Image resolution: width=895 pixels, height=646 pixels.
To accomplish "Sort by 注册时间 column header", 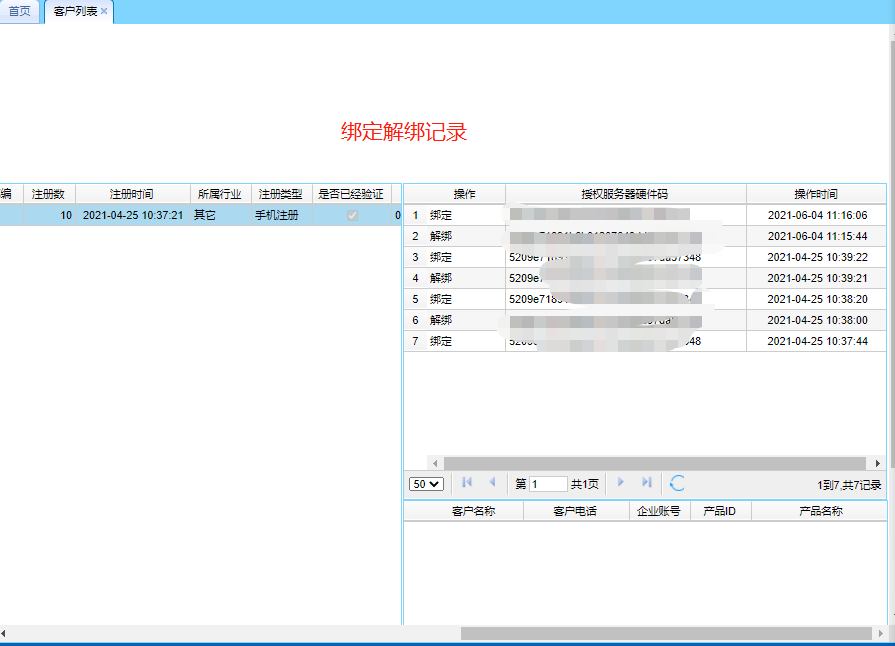I will pyautogui.click(x=132, y=194).
